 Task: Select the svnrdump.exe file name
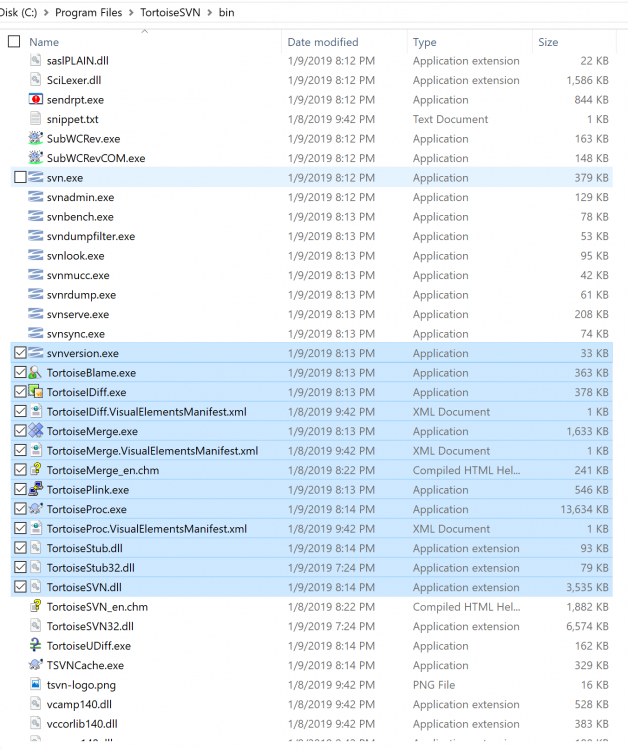[x=81, y=295]
